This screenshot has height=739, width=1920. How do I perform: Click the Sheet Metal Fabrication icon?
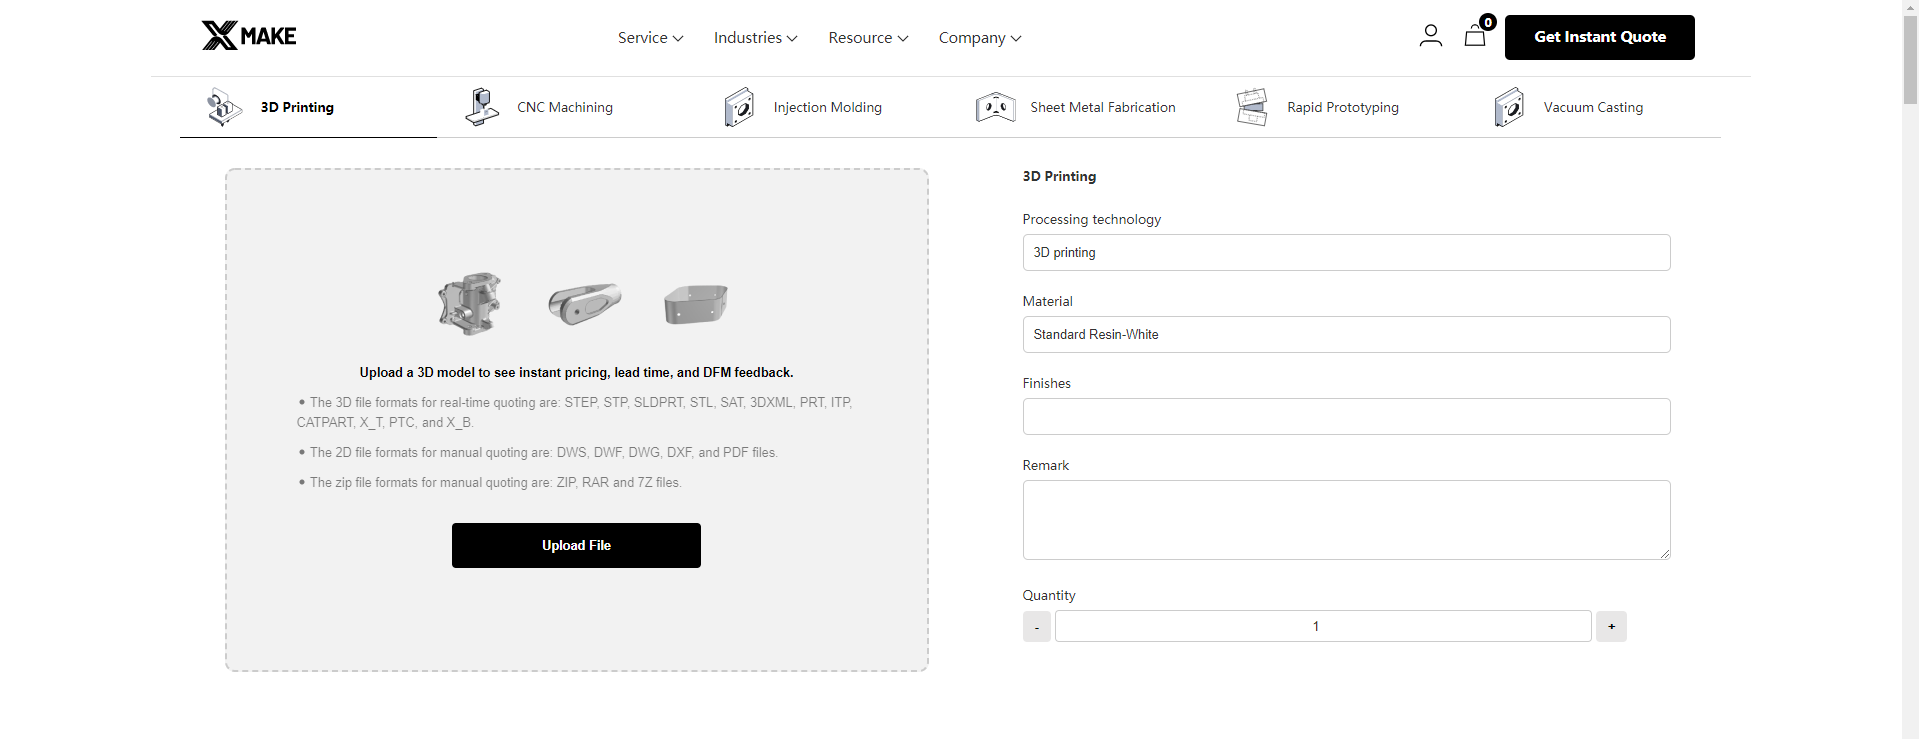click(x=995, y=107)
